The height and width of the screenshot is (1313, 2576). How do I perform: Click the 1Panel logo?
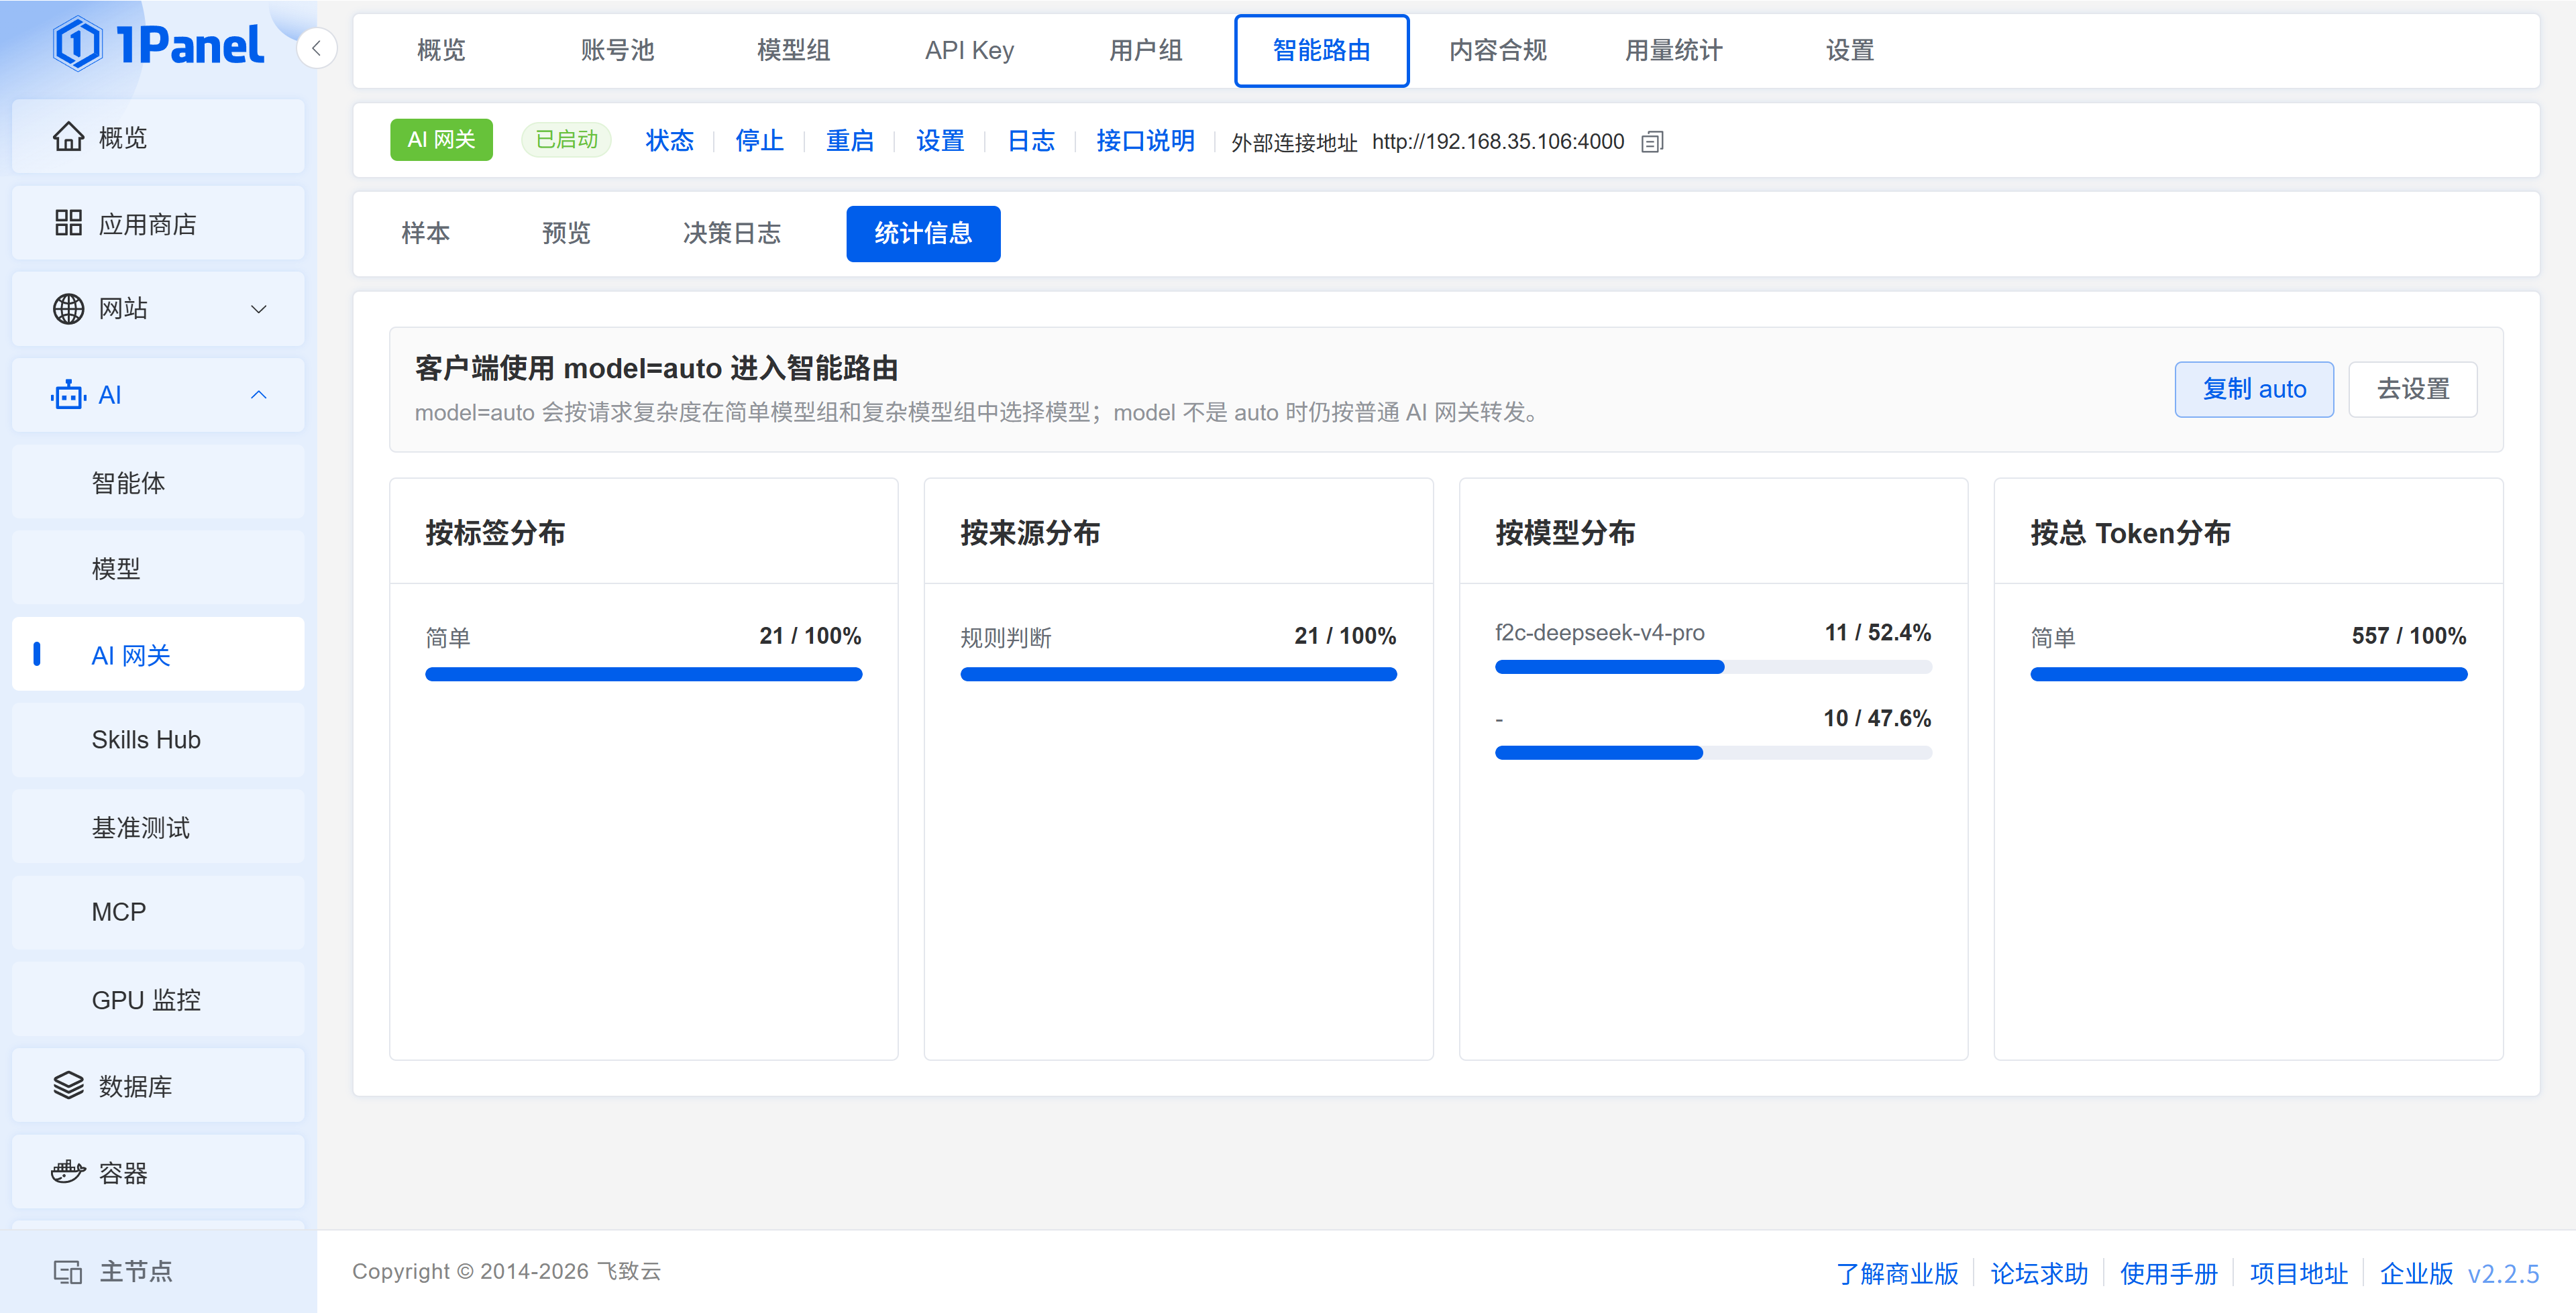click(158, 45)
